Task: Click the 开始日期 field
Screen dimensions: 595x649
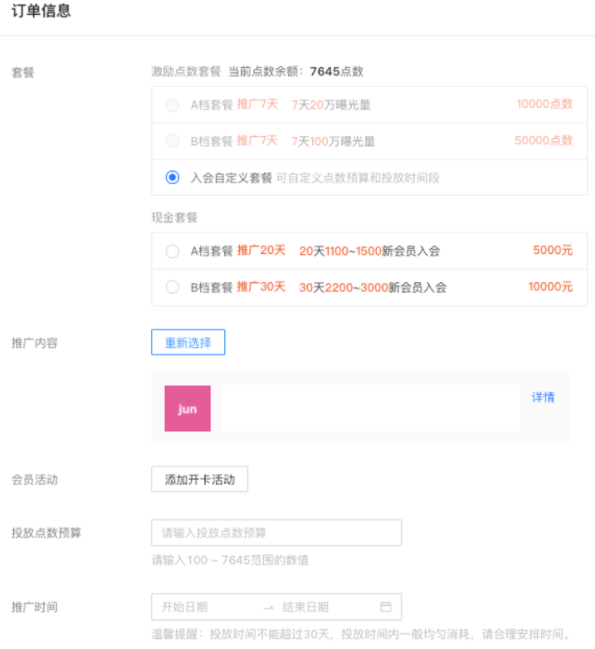Action: click(185, 607)
